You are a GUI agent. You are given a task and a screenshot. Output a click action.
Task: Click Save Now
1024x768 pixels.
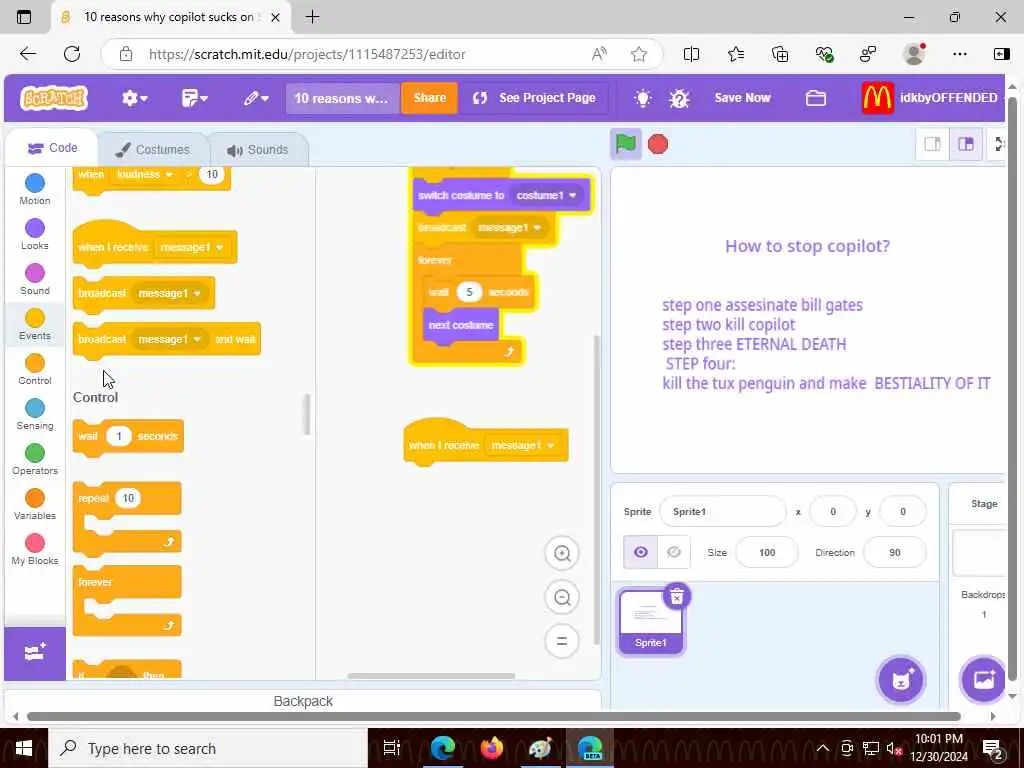click(742, 98)
